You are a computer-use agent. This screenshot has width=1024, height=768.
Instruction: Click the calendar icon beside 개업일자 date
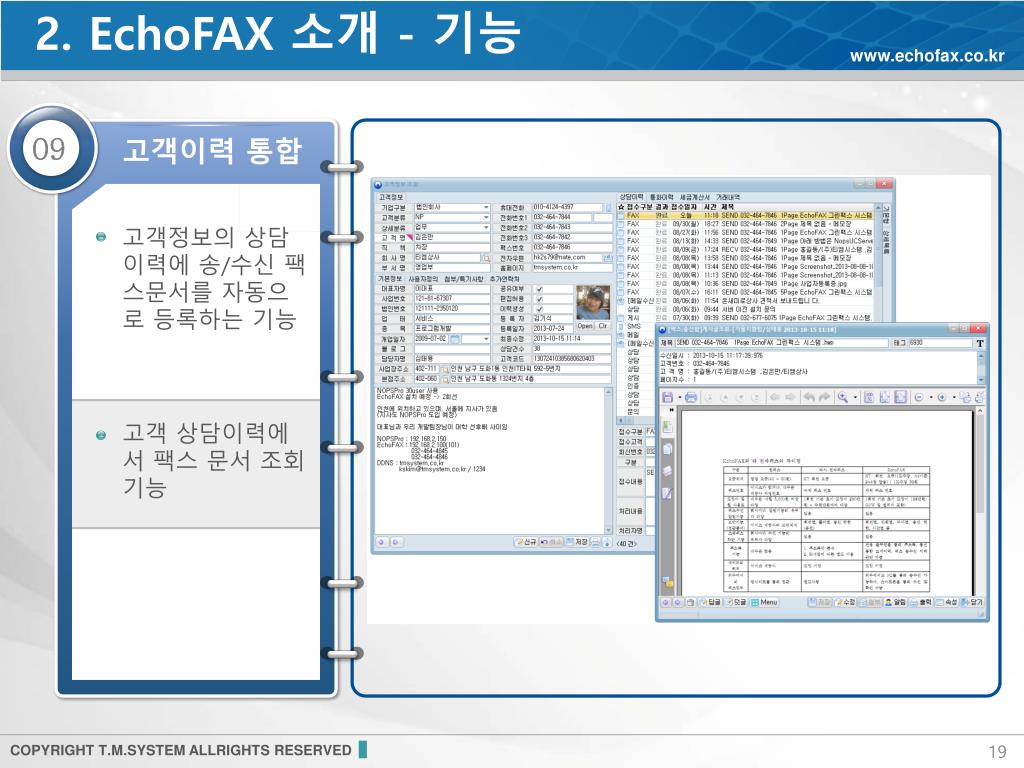click(456, 339)
